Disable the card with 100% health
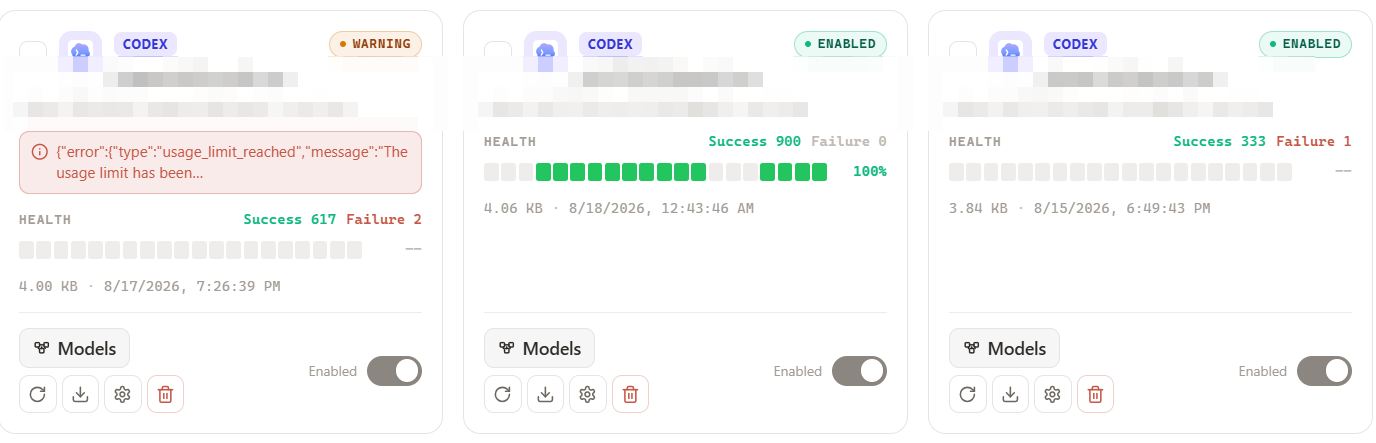Image resolution: width=1376 pixels, height=443 pixels. point(859,371)
